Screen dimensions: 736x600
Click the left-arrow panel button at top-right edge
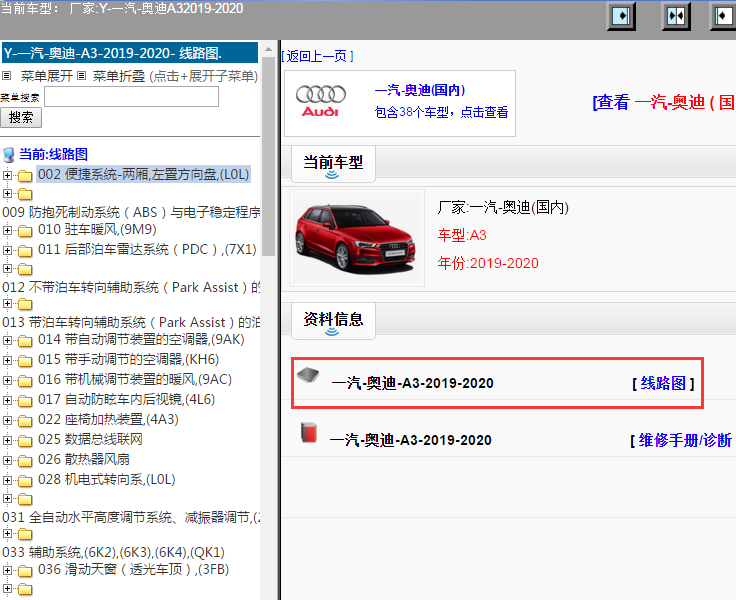[723, 16]
